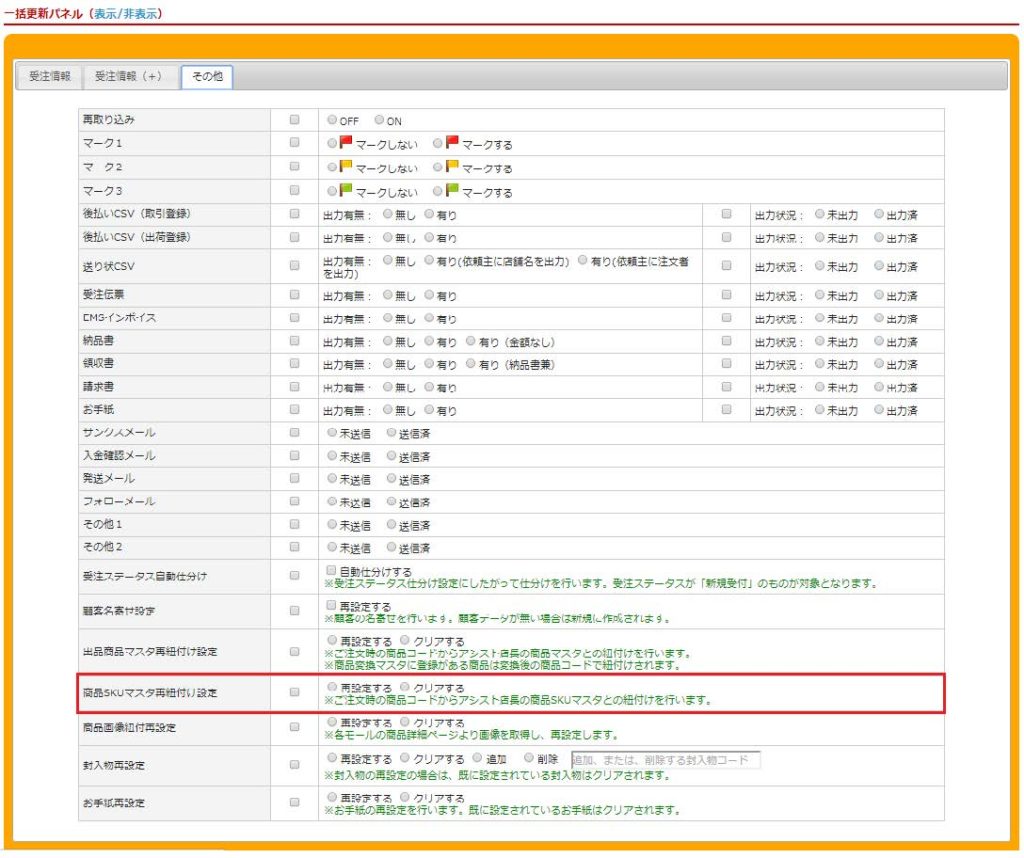Select red flag "マークしない" for マーク1

pyautogui.click(x=332, y=143)
